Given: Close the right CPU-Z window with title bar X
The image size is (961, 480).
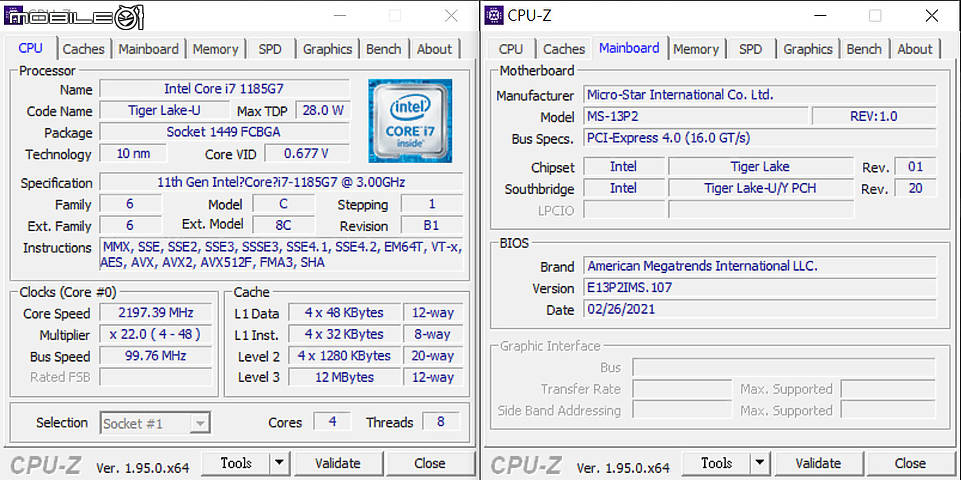Looking at the screenshot, I should 932,16.
